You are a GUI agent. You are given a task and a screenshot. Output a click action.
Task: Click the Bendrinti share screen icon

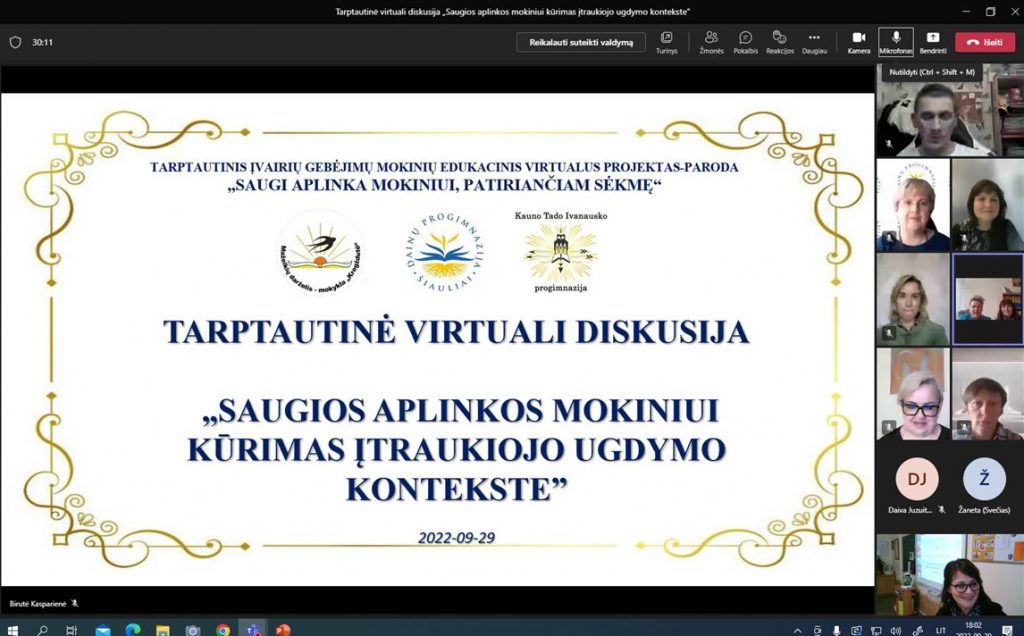[x=933, y=38]
